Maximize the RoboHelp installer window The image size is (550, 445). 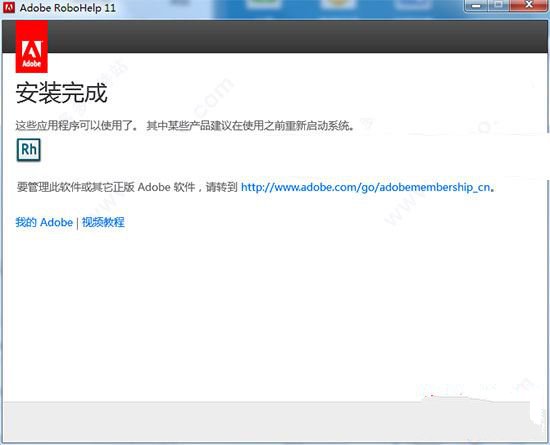click(x=498, y=6)
